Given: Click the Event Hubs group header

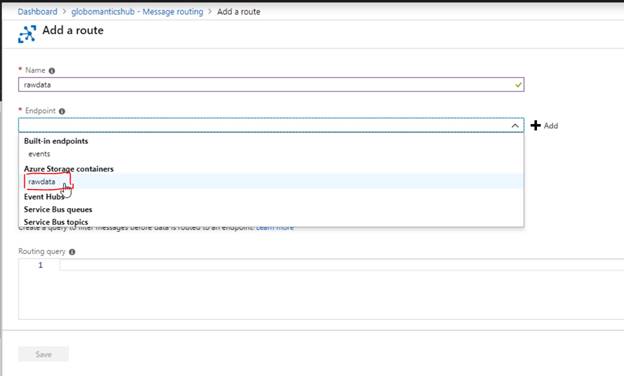Looking at the screenshot, I should pyautogui.click(x=44, y=197).
